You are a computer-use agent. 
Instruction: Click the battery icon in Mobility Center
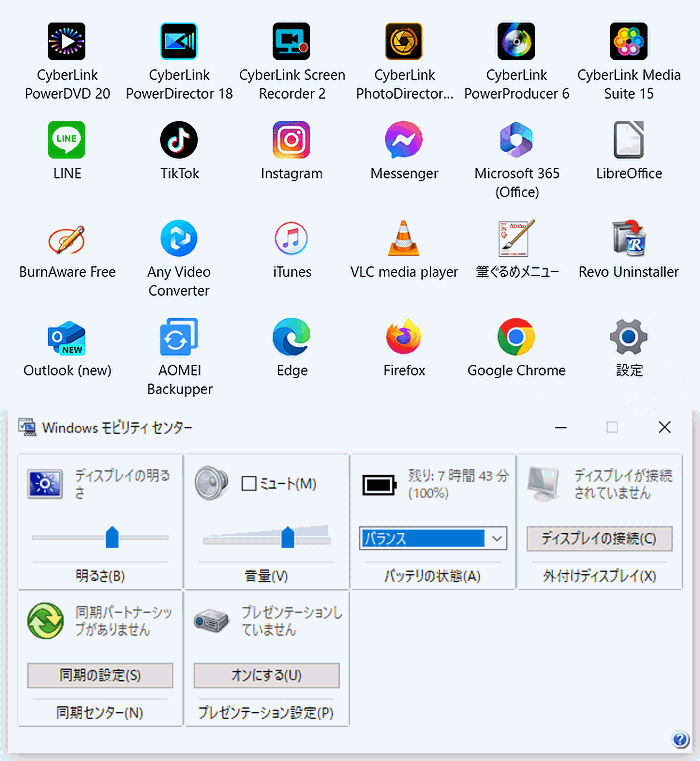click(x=379, y=484)
